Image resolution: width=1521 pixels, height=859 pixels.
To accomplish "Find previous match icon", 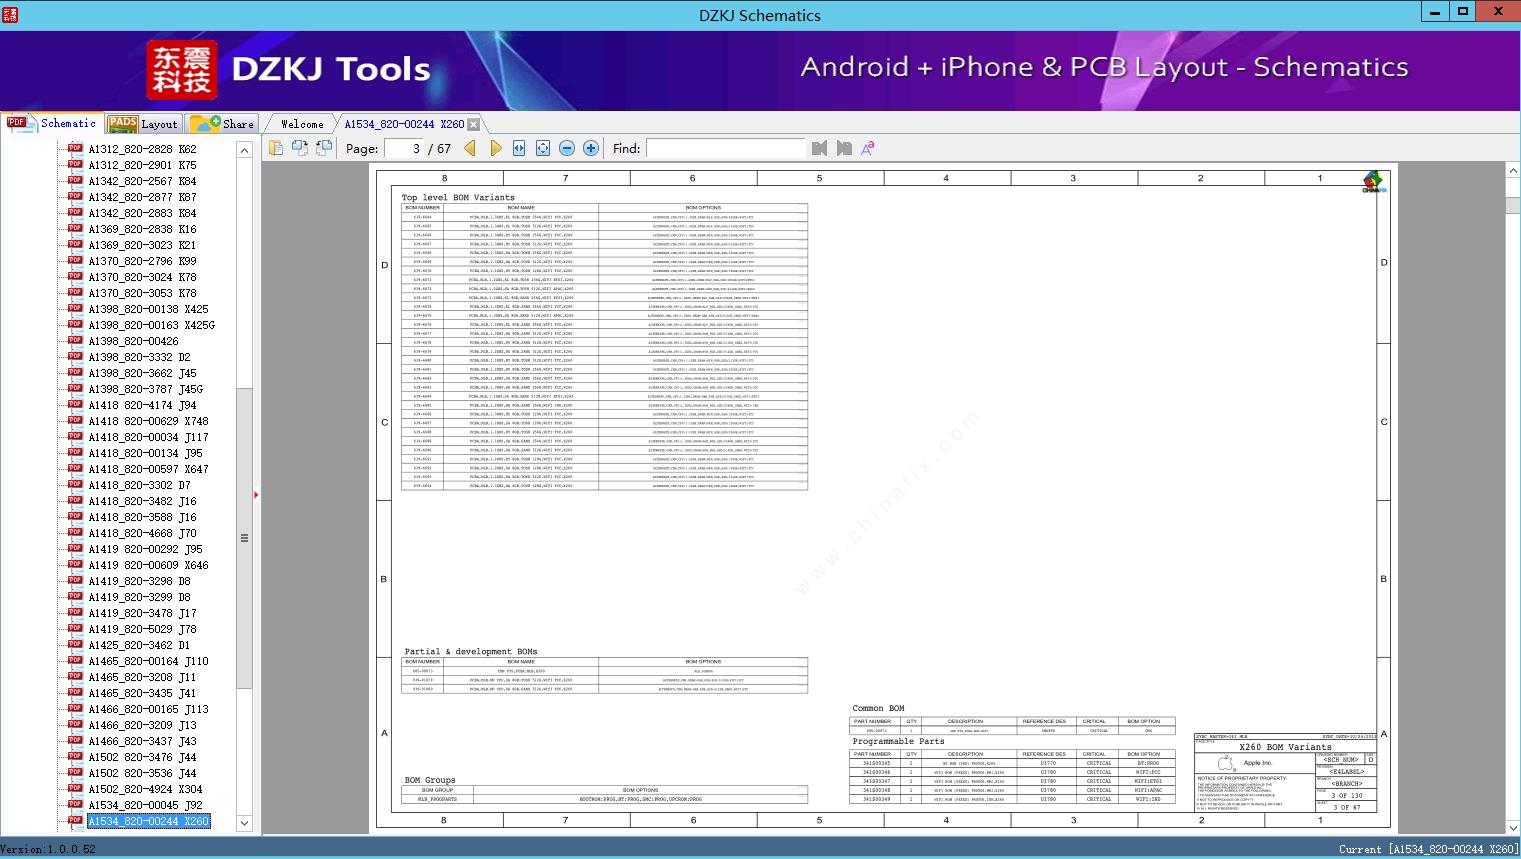I will pos(820,148).
